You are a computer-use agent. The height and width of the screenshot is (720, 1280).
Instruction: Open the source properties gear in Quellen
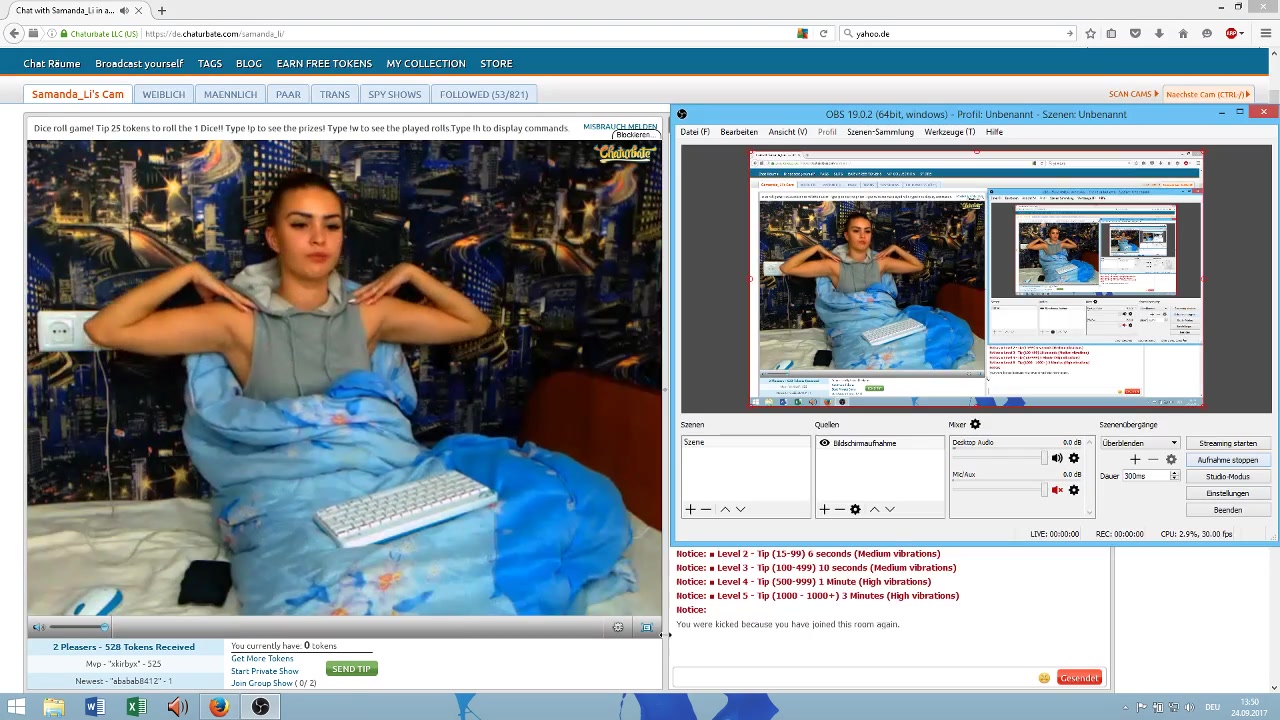(855, 510)
